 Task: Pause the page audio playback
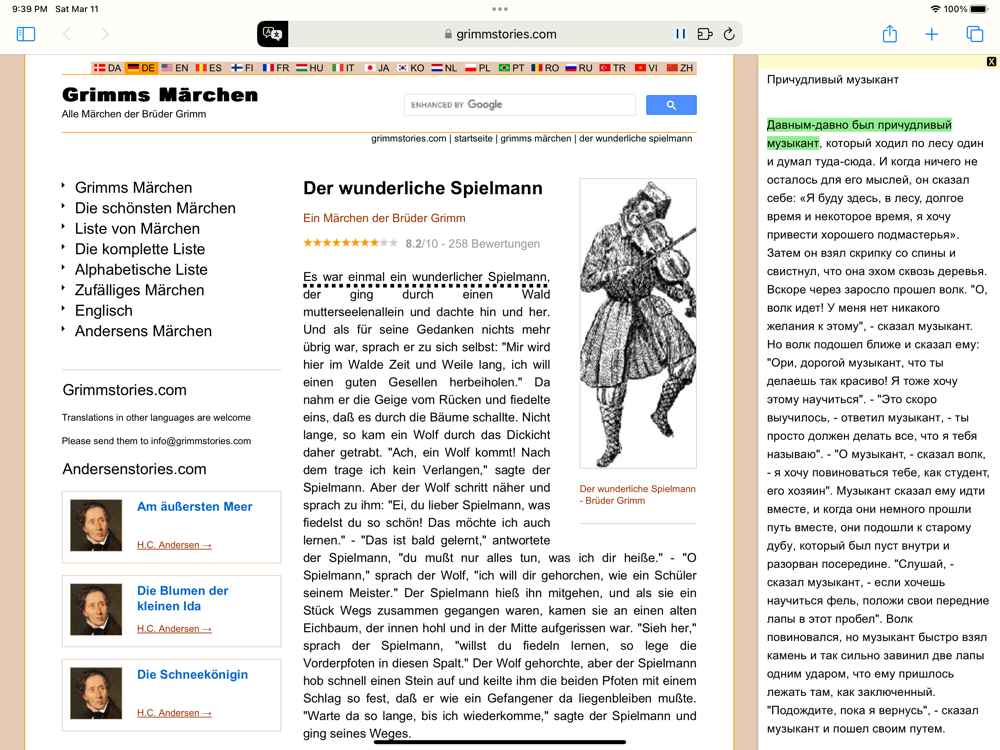click(680, 34)
